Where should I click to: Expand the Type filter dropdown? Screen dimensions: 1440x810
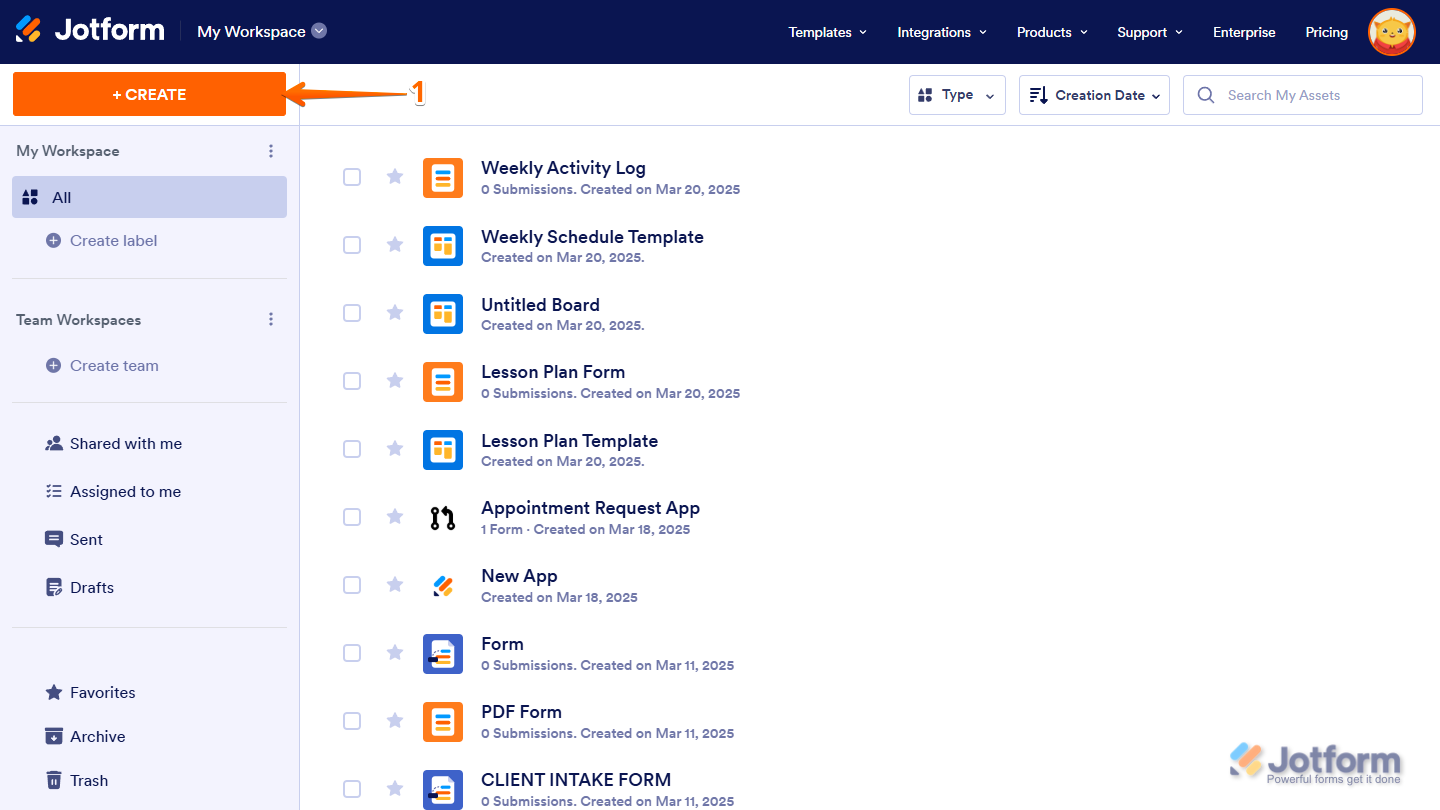[x=957, y=95]
